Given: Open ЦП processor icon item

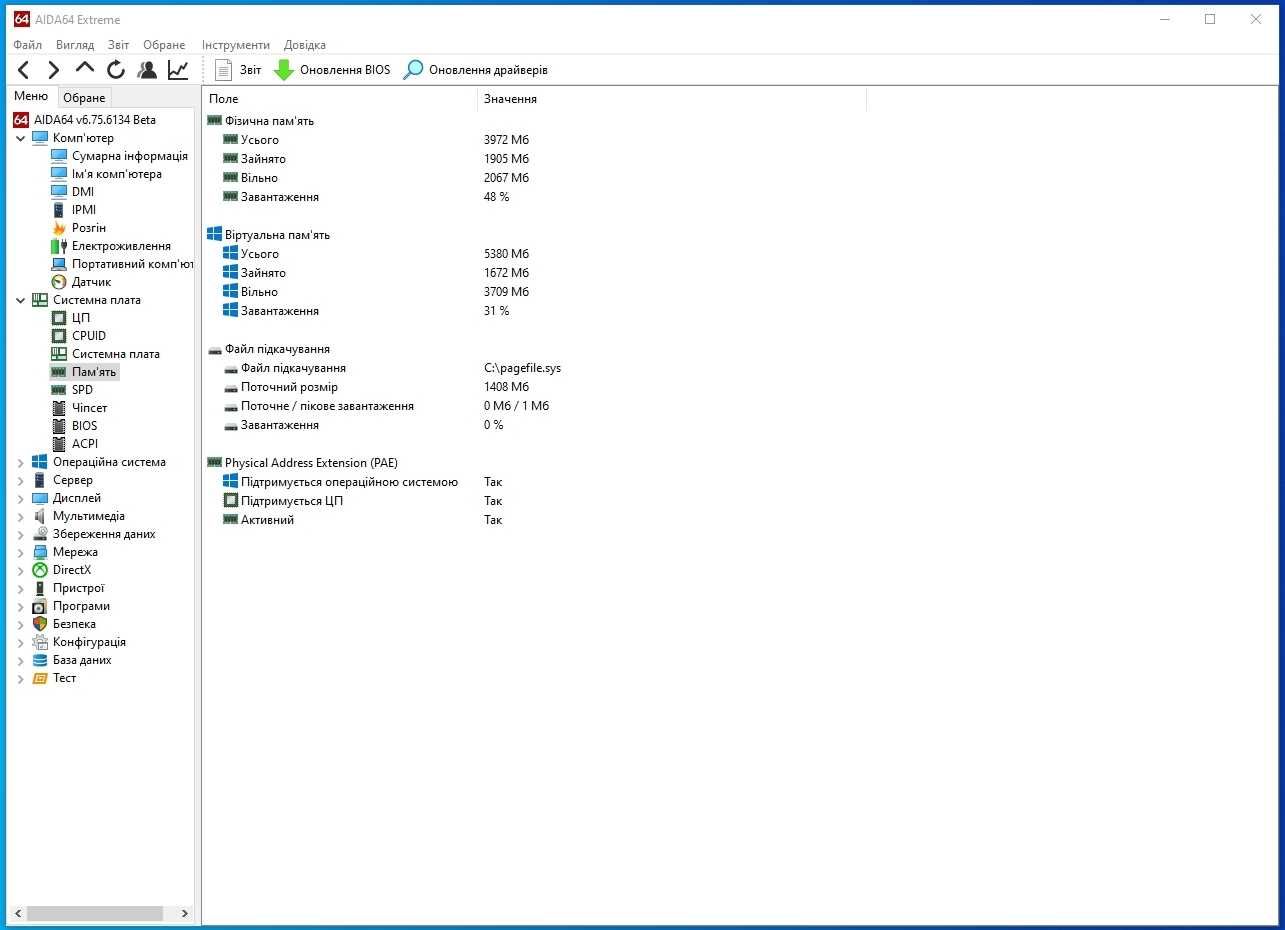Looking at the screenshot, I should (59, 318).
